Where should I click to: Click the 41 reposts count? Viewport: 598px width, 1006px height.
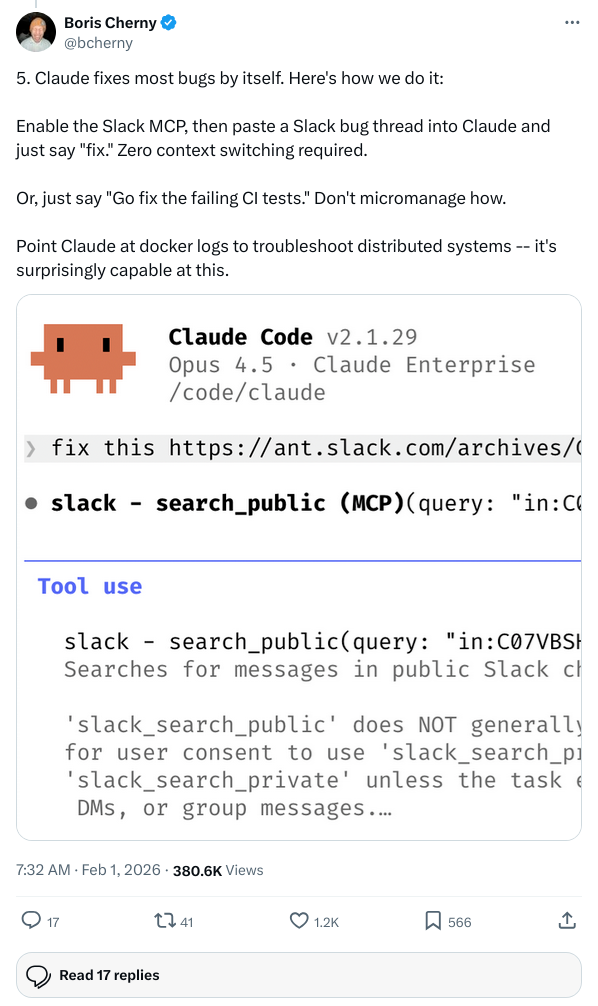coord(186,922)
